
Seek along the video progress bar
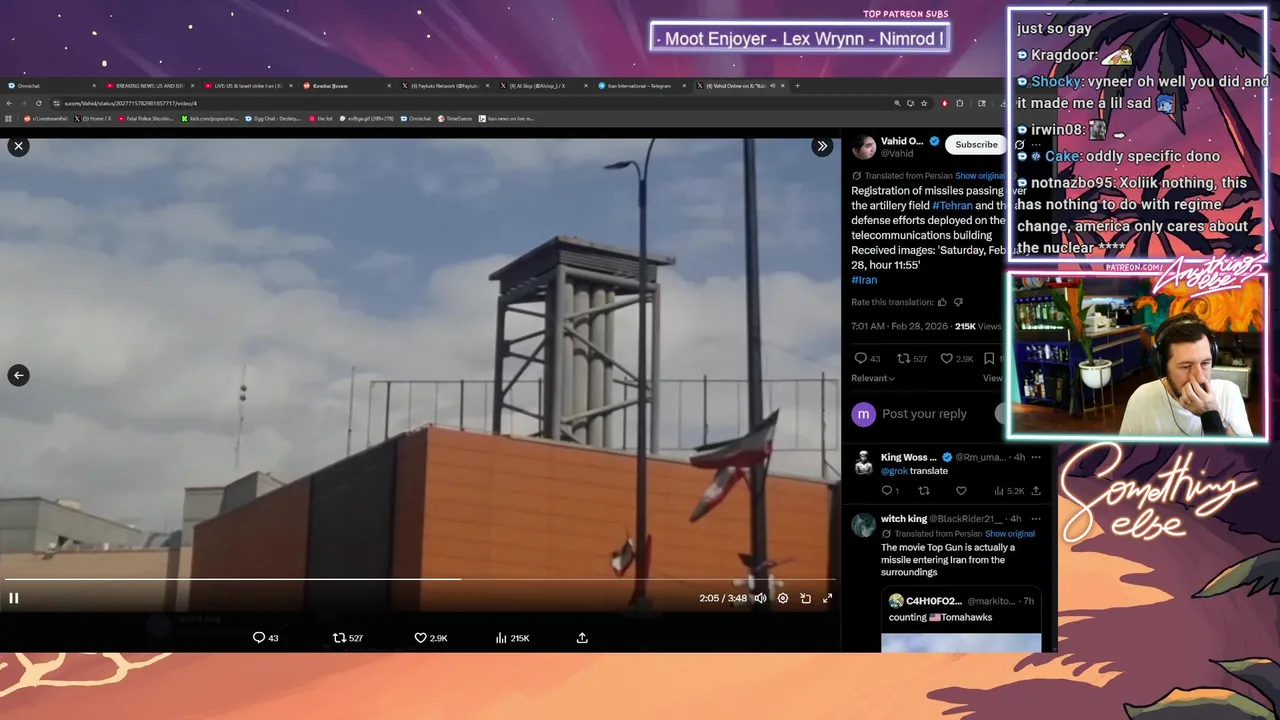pyautogui.click(x=420, y=579)
